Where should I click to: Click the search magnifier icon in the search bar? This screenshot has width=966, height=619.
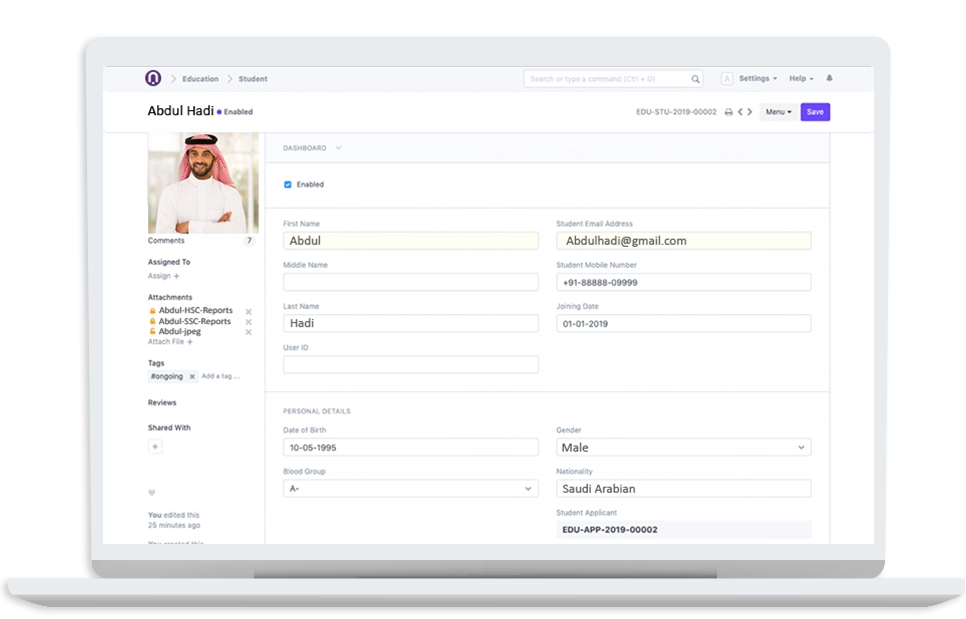tap(695, 78)
